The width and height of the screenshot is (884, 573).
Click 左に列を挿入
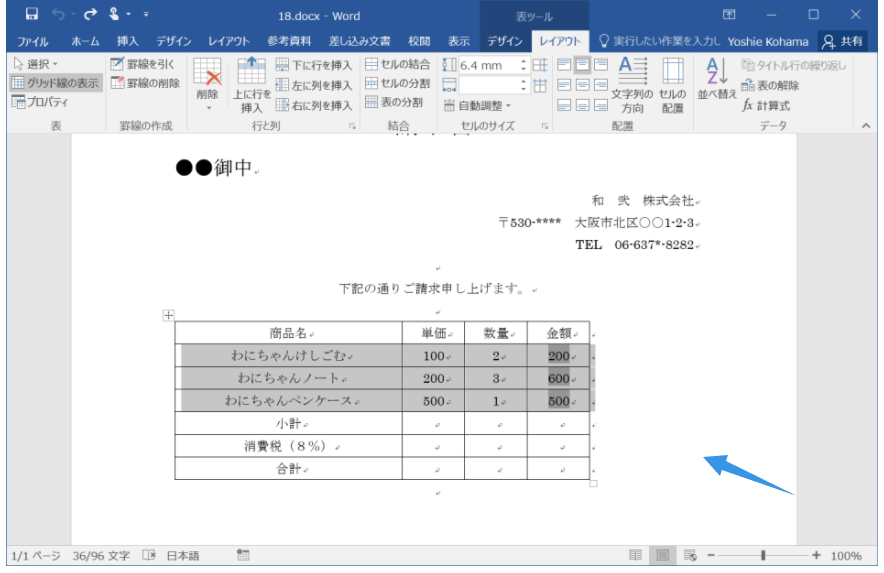(314, 85)
